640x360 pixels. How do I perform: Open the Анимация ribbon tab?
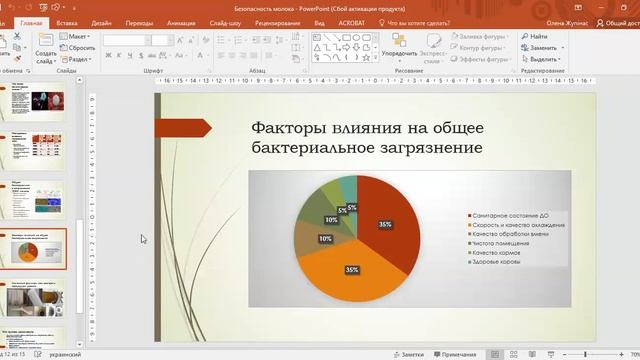pos(181,23)
